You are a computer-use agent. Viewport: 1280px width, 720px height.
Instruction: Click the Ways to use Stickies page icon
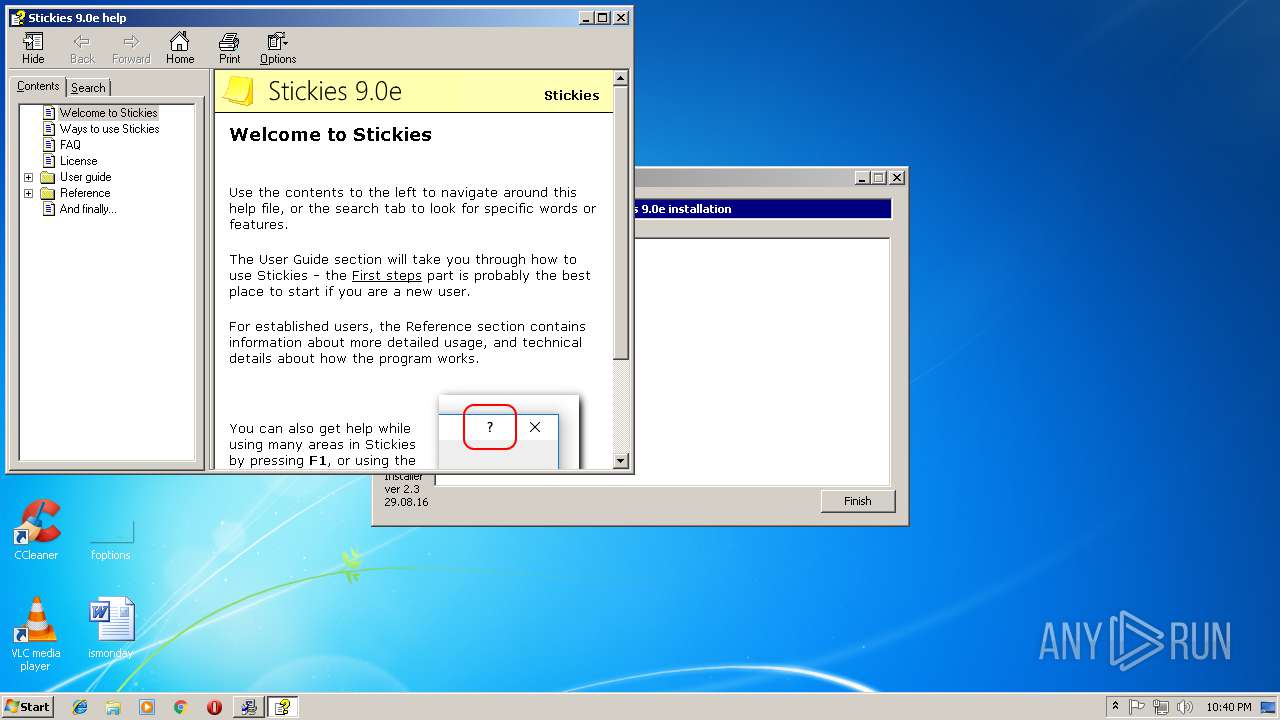(x=49, y=129)
